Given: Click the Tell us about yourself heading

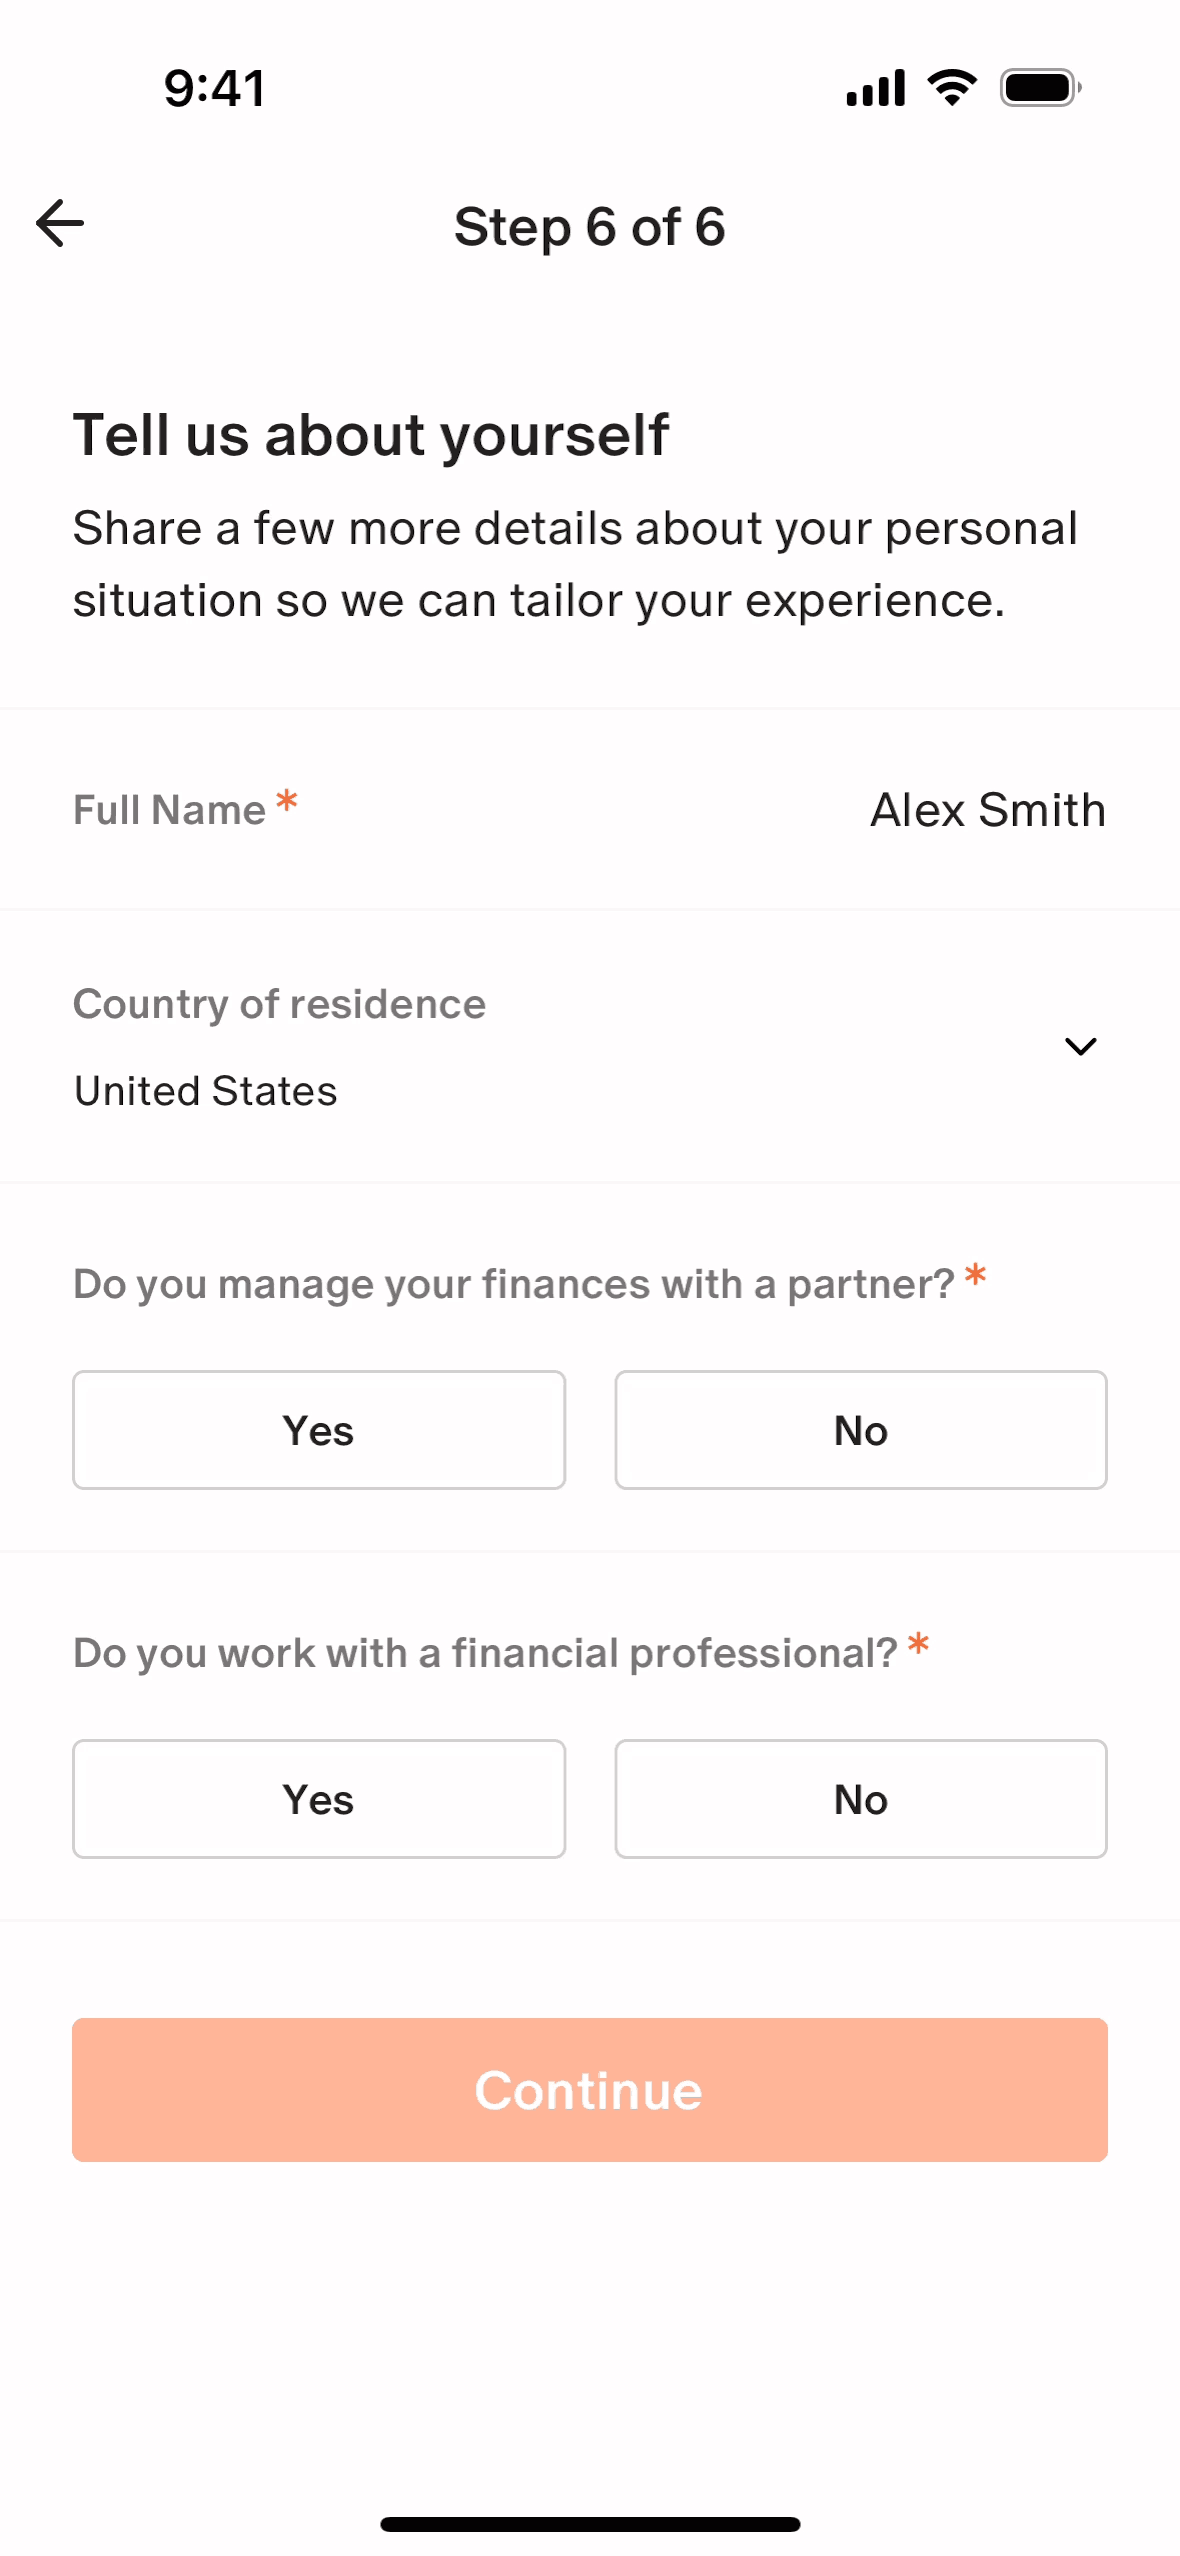Looking at the screenshot, I should (x=370, y=435).
